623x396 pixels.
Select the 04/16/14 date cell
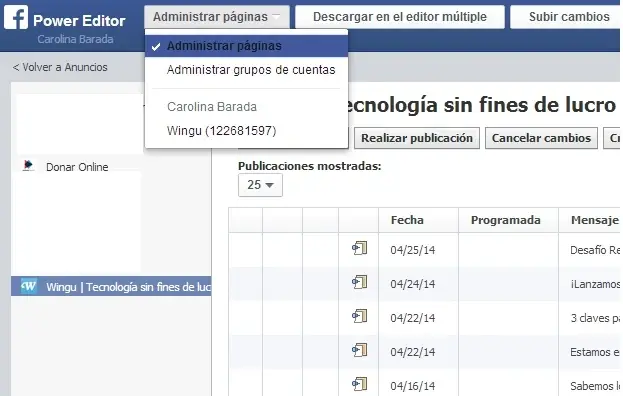click(412, 386)
